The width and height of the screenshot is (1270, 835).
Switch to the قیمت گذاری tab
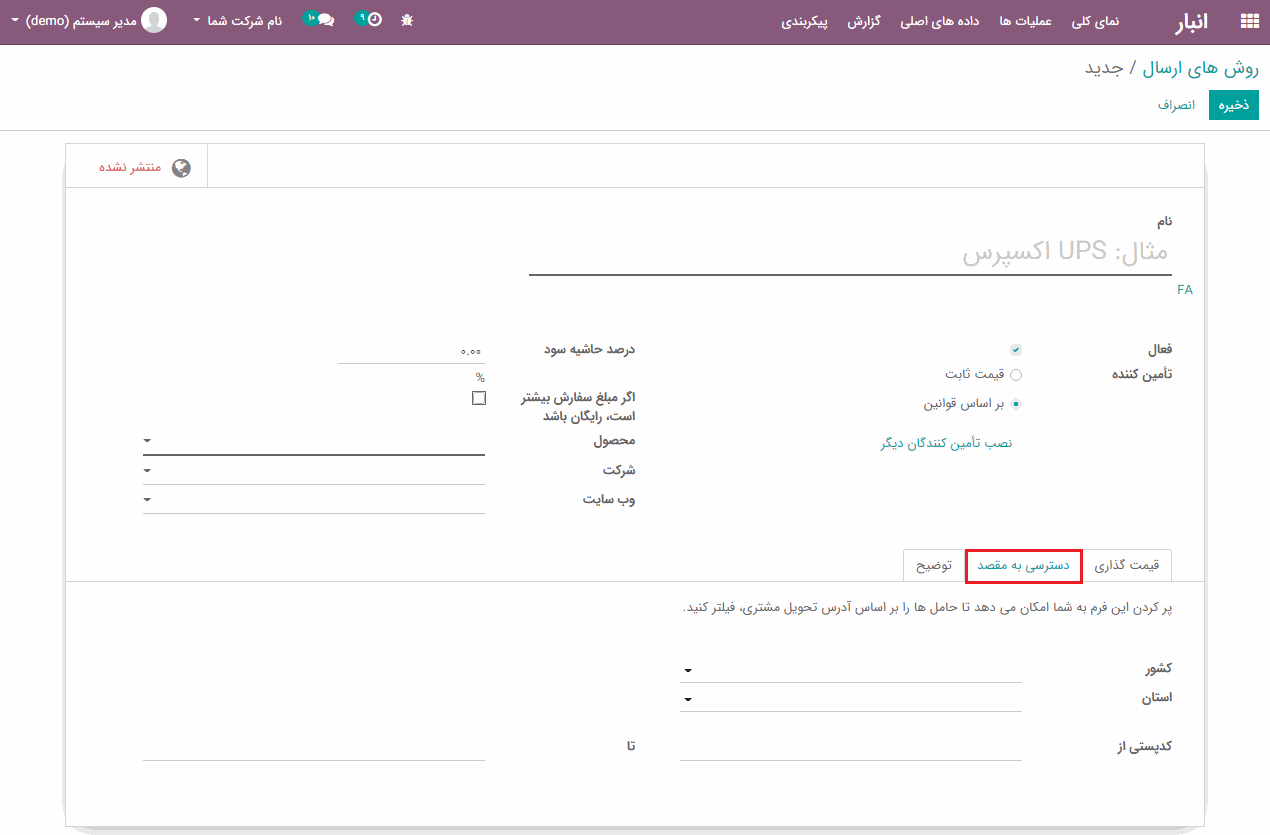pos(1127,565)
